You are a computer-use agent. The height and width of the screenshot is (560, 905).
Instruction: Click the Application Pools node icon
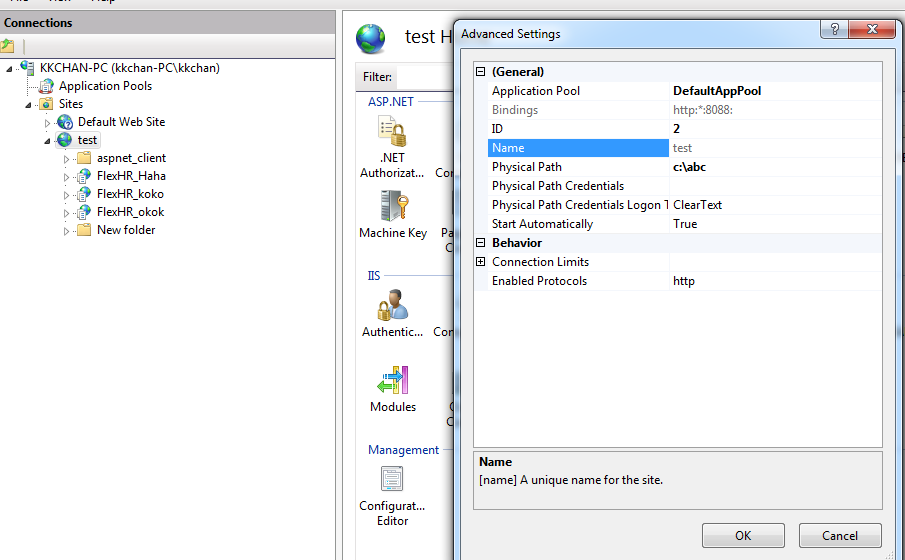pyautogui.click(x=46, y=86)
